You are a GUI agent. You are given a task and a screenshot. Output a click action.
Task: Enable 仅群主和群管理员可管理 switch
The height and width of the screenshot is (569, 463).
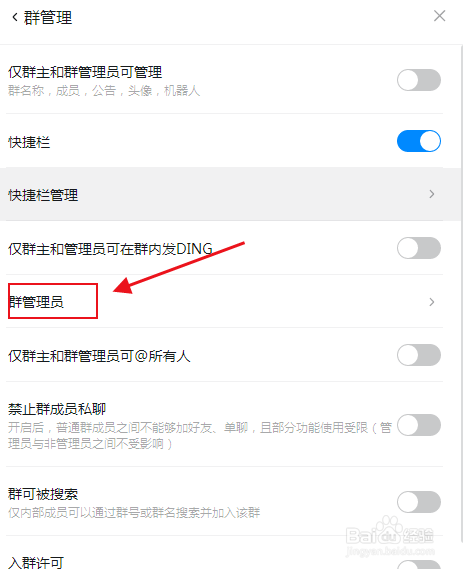click(x=419, y=80)
